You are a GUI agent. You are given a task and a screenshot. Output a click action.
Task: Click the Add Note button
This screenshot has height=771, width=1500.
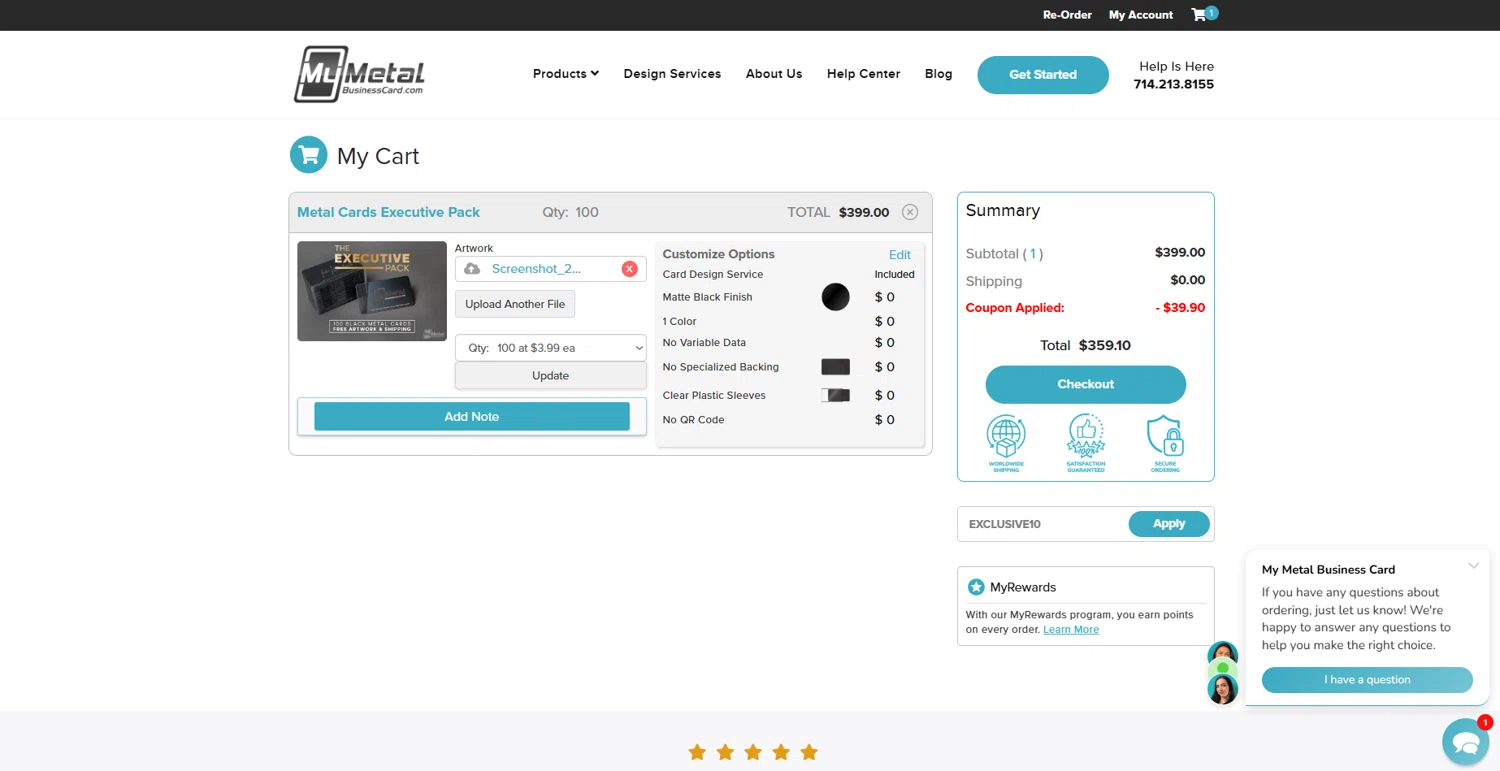472,416
